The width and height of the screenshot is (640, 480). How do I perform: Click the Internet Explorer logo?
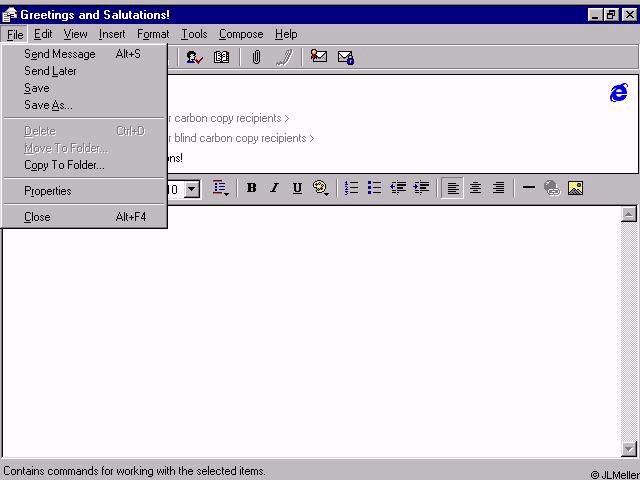[619, 93]
